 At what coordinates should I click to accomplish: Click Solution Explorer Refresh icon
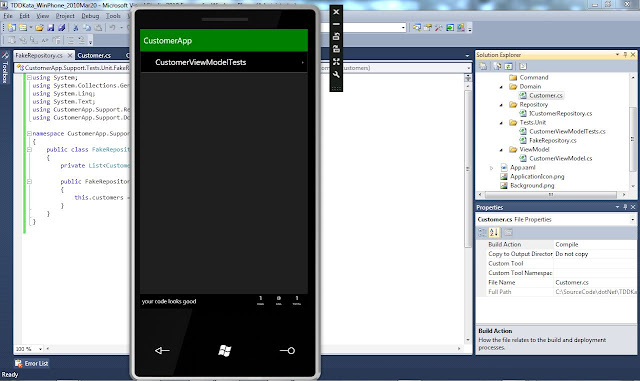(x=509, y=66)
